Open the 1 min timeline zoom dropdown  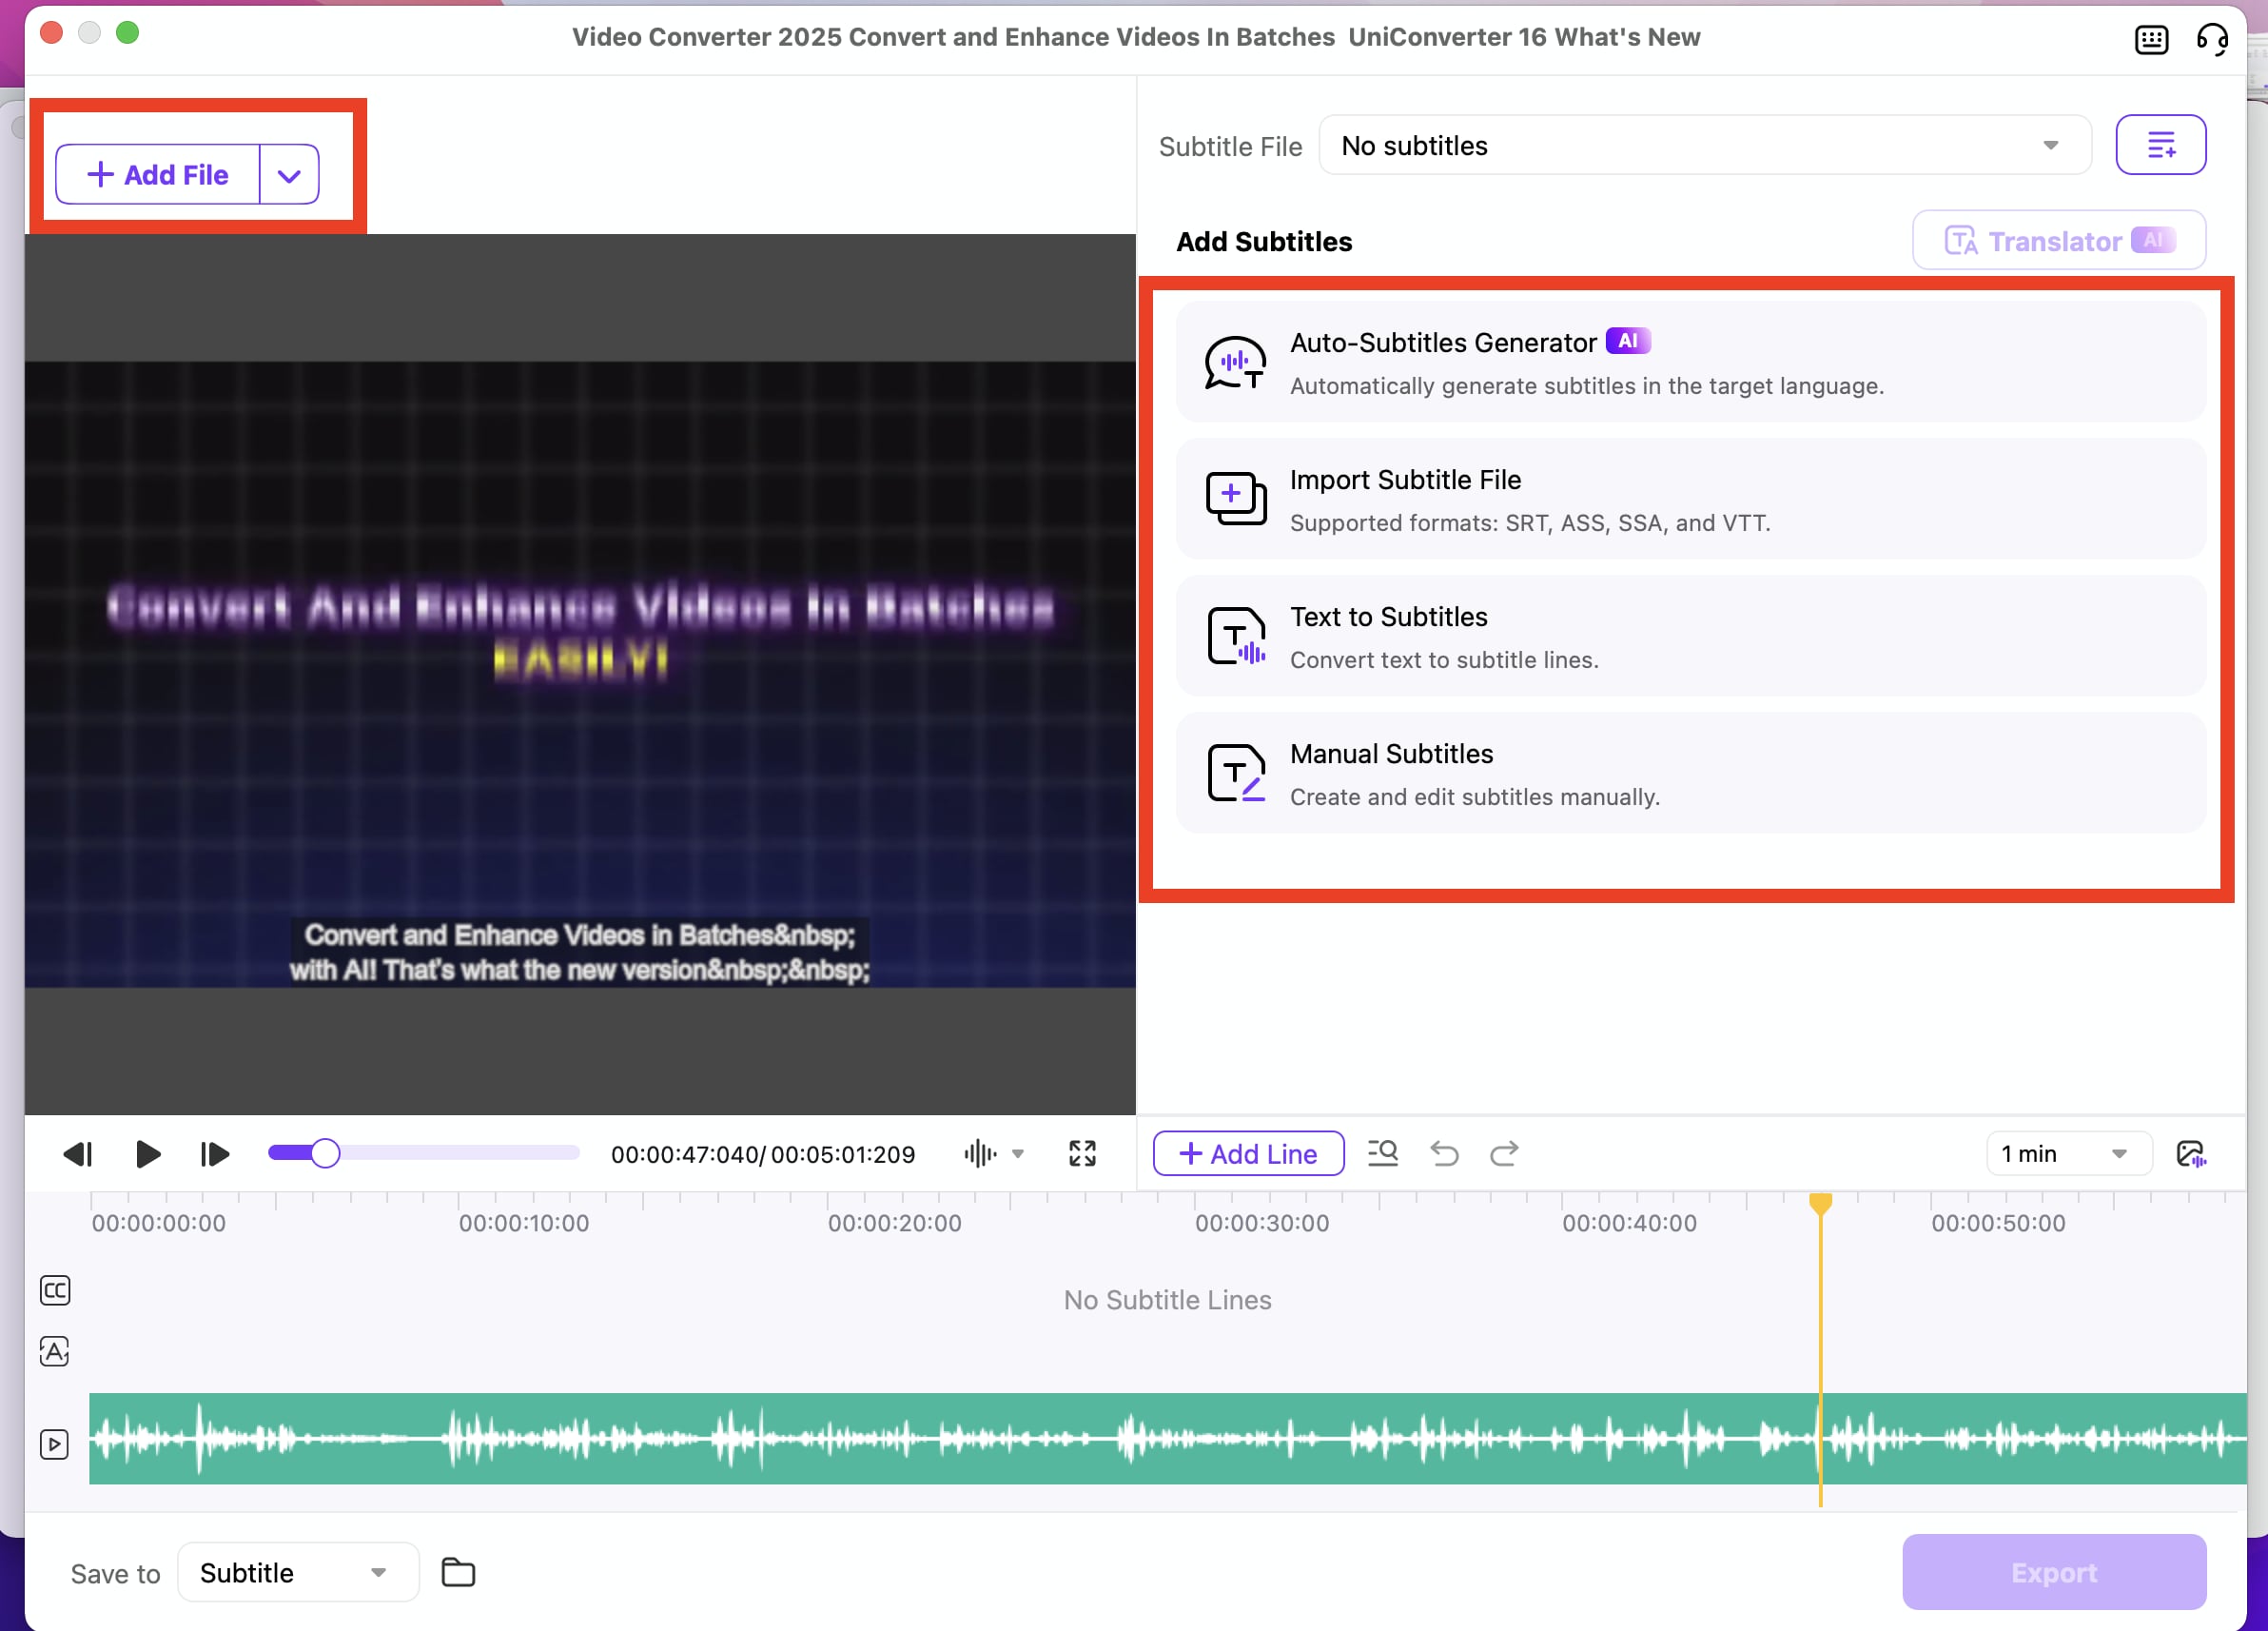coord(2068,1153)
